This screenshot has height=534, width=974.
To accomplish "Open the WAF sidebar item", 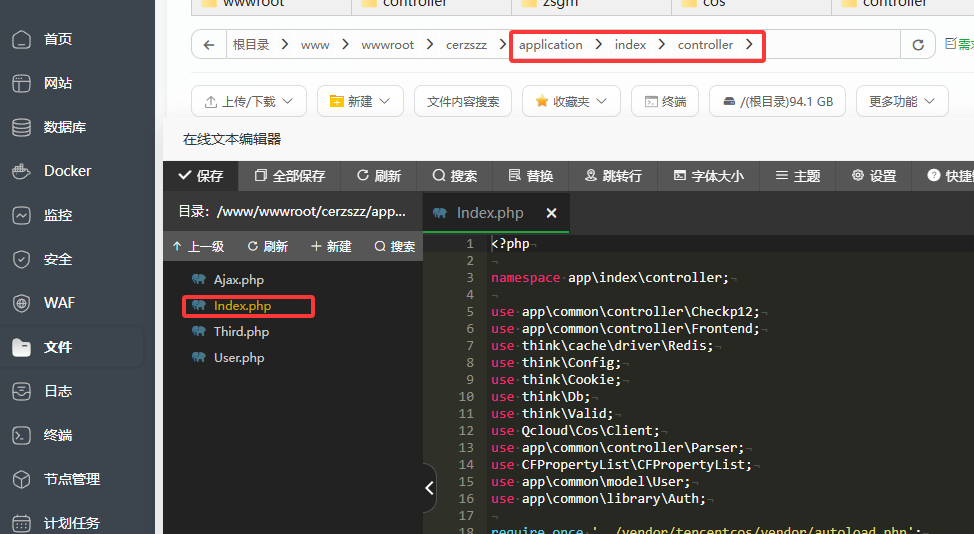I will [x=59, y=303].
